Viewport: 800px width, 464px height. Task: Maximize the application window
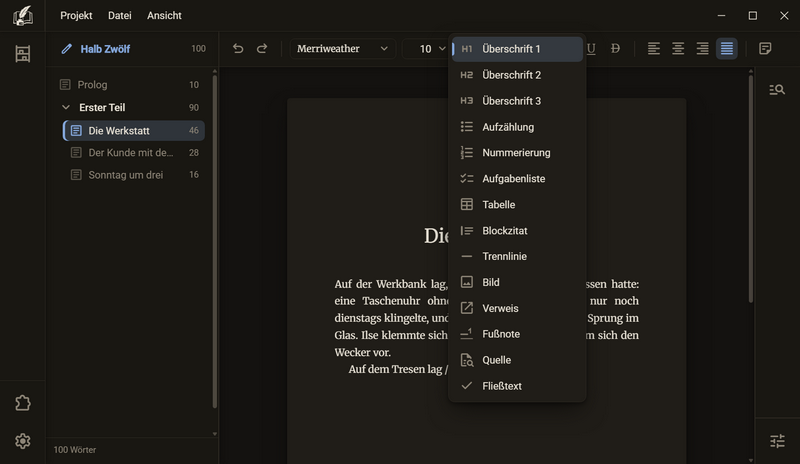753,16
